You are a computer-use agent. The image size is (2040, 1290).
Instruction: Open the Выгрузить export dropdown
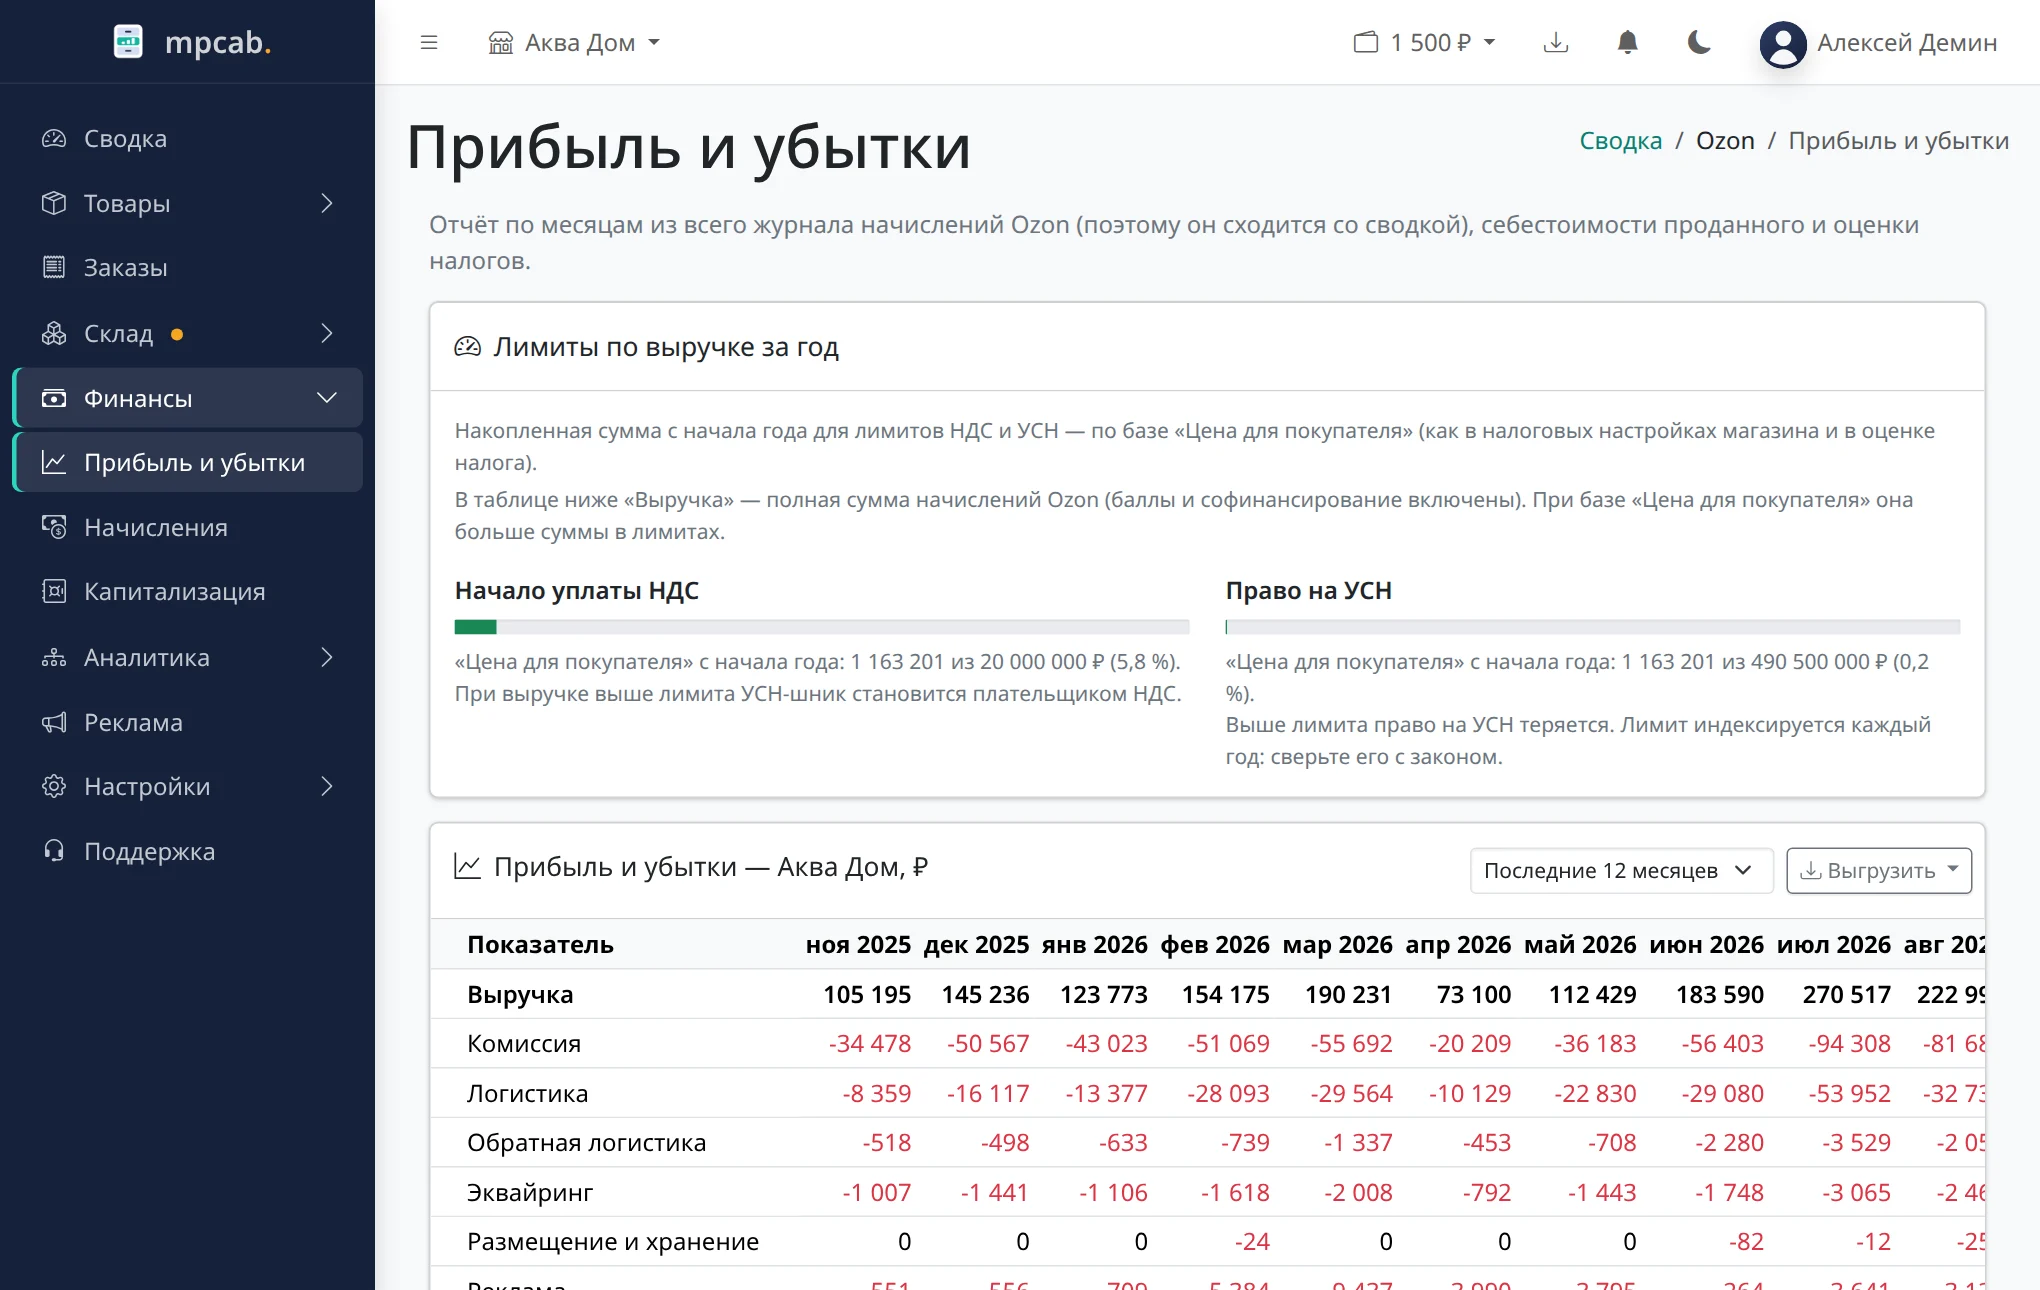[x=1879, y=870]
